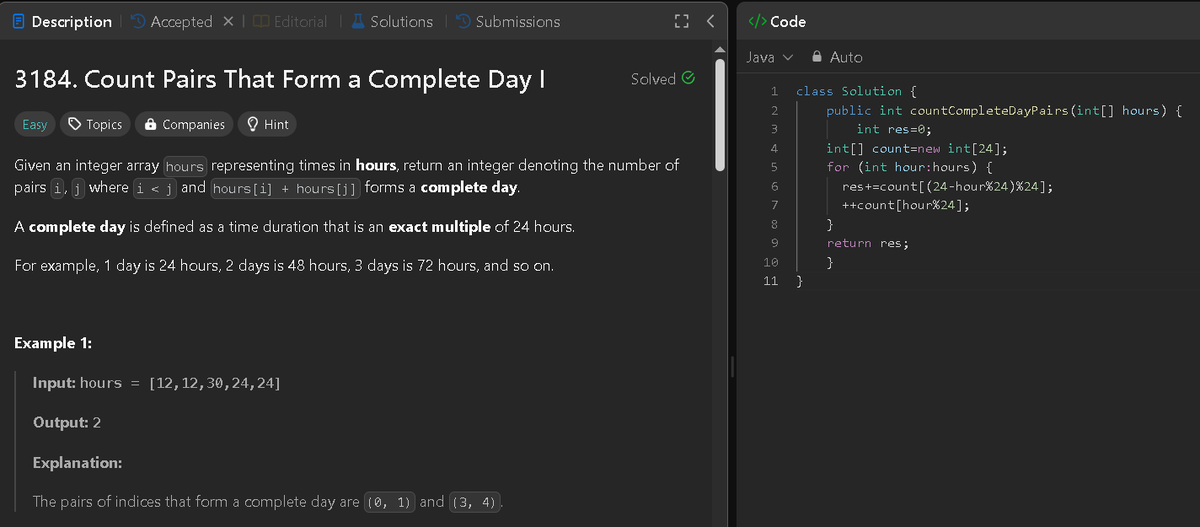Image resolution: width=1200 pixels, height=527 pixels.
Task: Click the lock icon in Companies tag
Action: (150, 124)
